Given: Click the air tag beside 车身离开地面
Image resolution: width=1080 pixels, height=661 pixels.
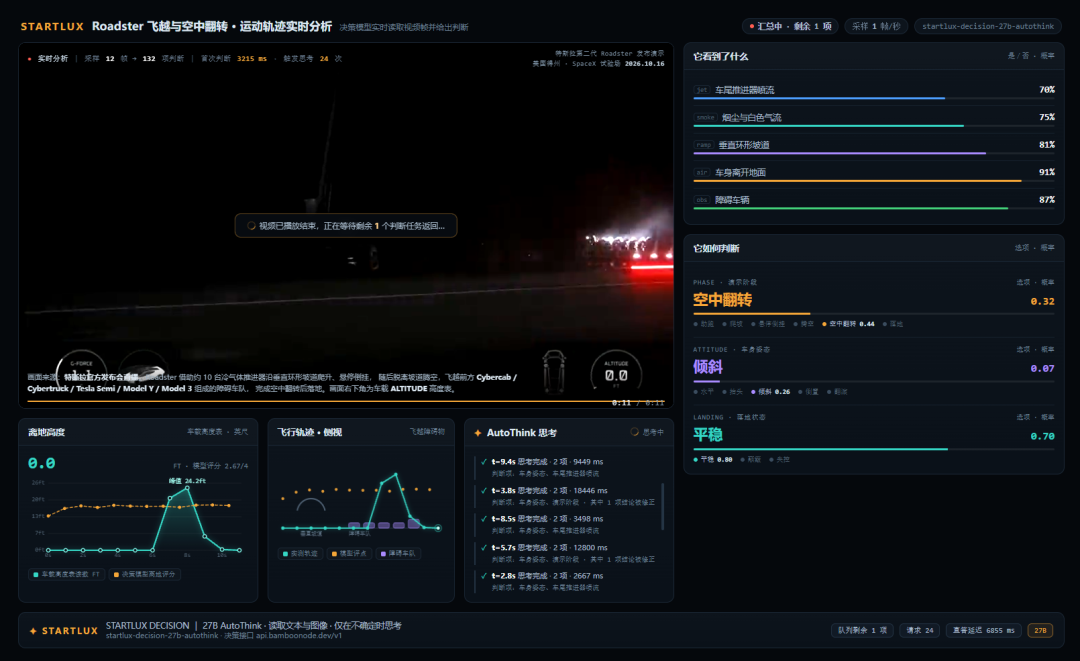Looking at the screenshot, I should [702, 173].
